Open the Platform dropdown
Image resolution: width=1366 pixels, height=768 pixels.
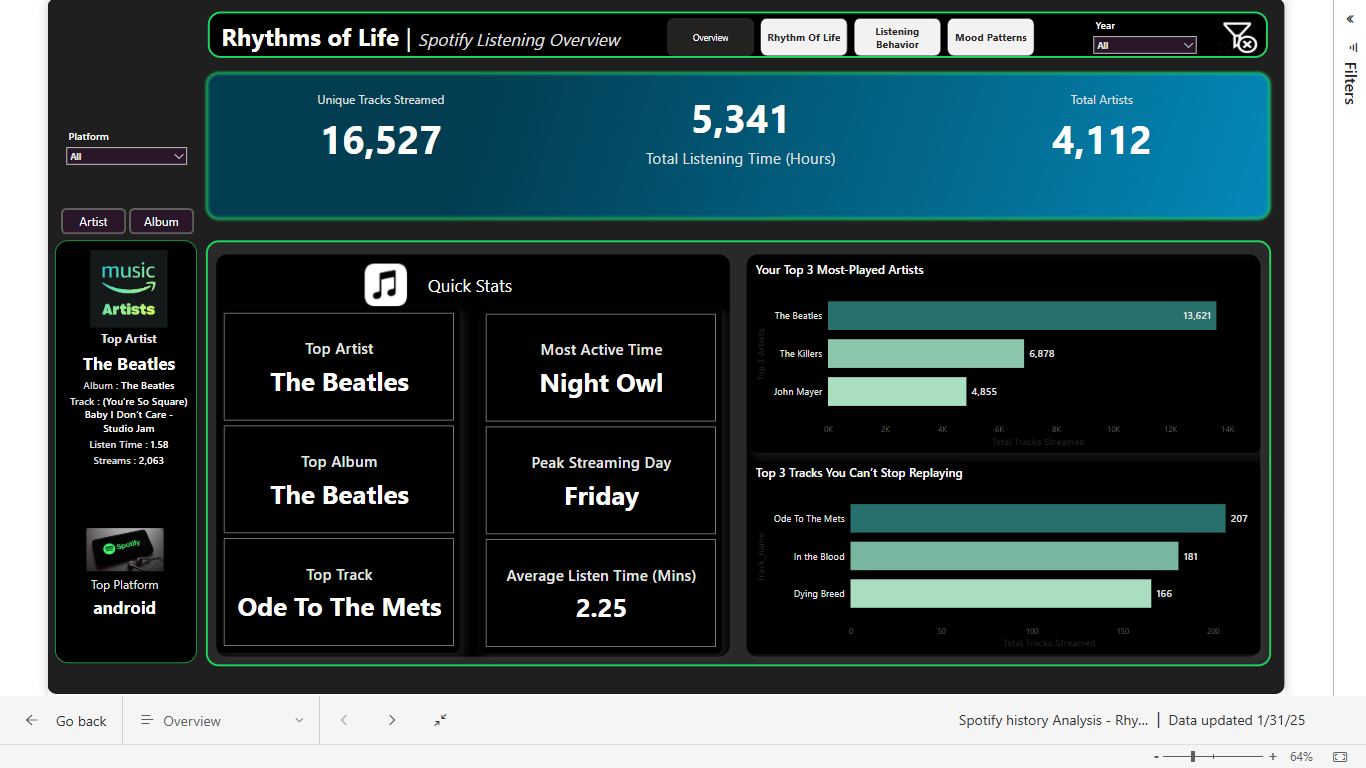(126, 156)
